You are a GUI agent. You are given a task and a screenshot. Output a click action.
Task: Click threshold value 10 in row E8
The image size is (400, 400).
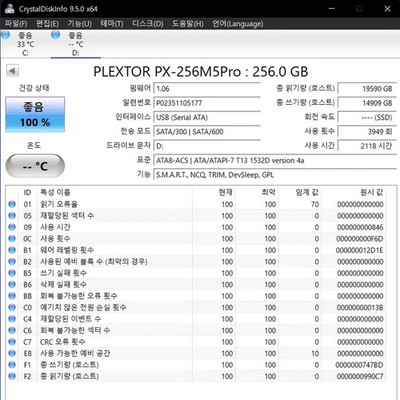coord(315,353)
